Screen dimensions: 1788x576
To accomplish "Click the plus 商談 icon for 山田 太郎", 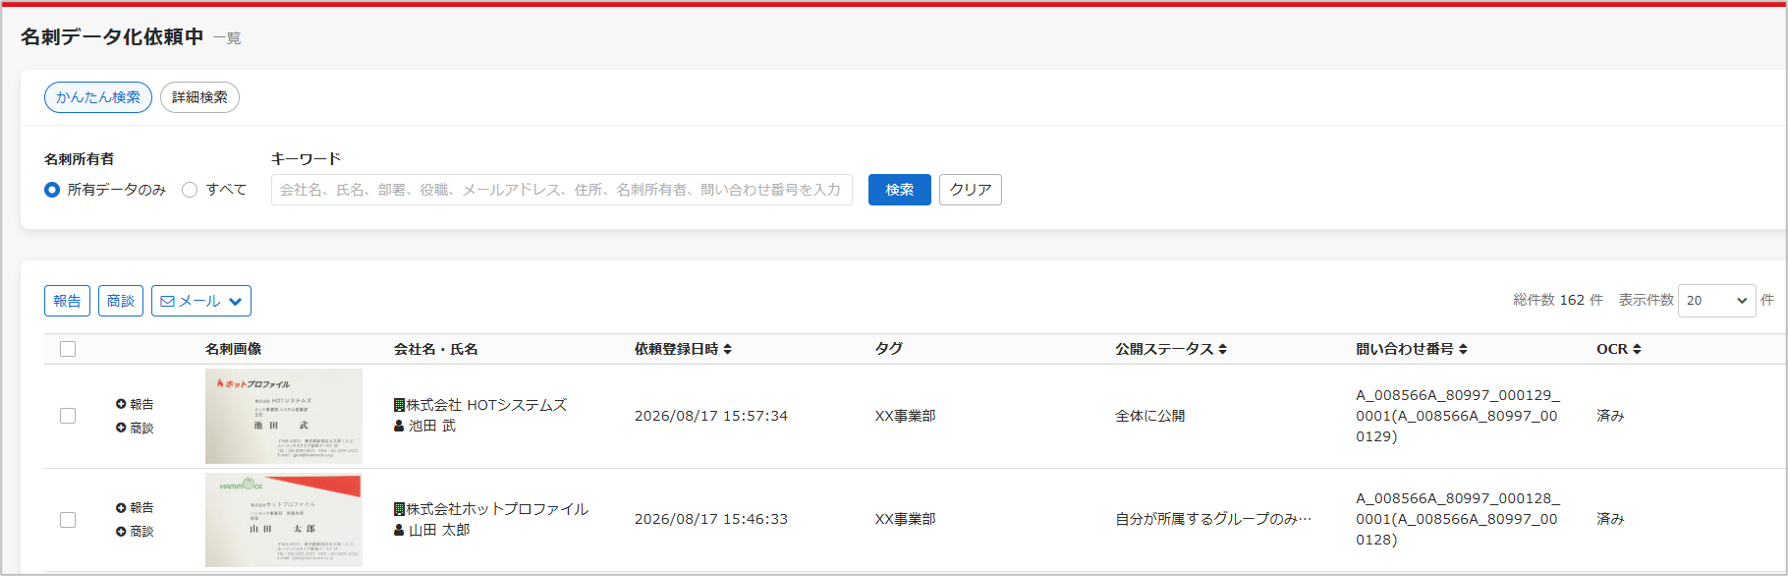I will (121, 532).
